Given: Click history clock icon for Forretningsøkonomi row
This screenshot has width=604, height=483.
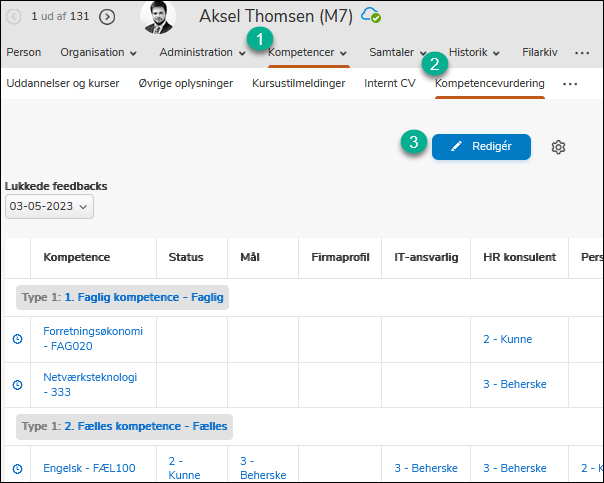Looking at the screenshot, I should (17, 339).
